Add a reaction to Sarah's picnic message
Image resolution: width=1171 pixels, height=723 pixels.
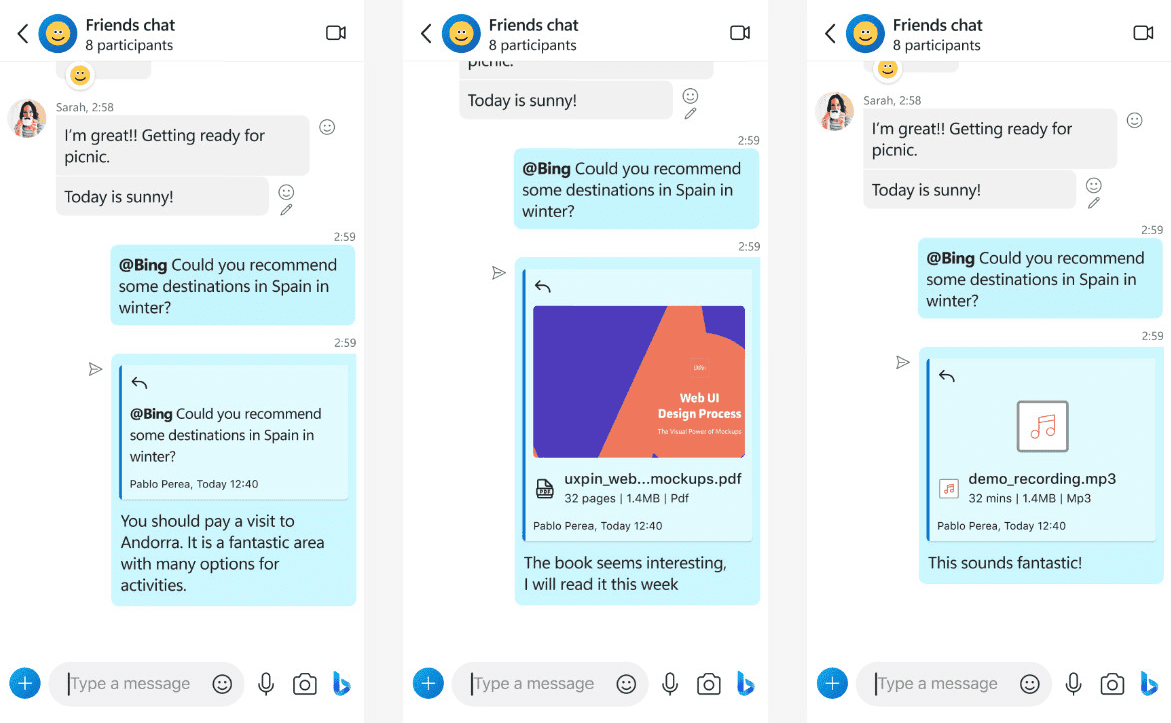[327, 127]
